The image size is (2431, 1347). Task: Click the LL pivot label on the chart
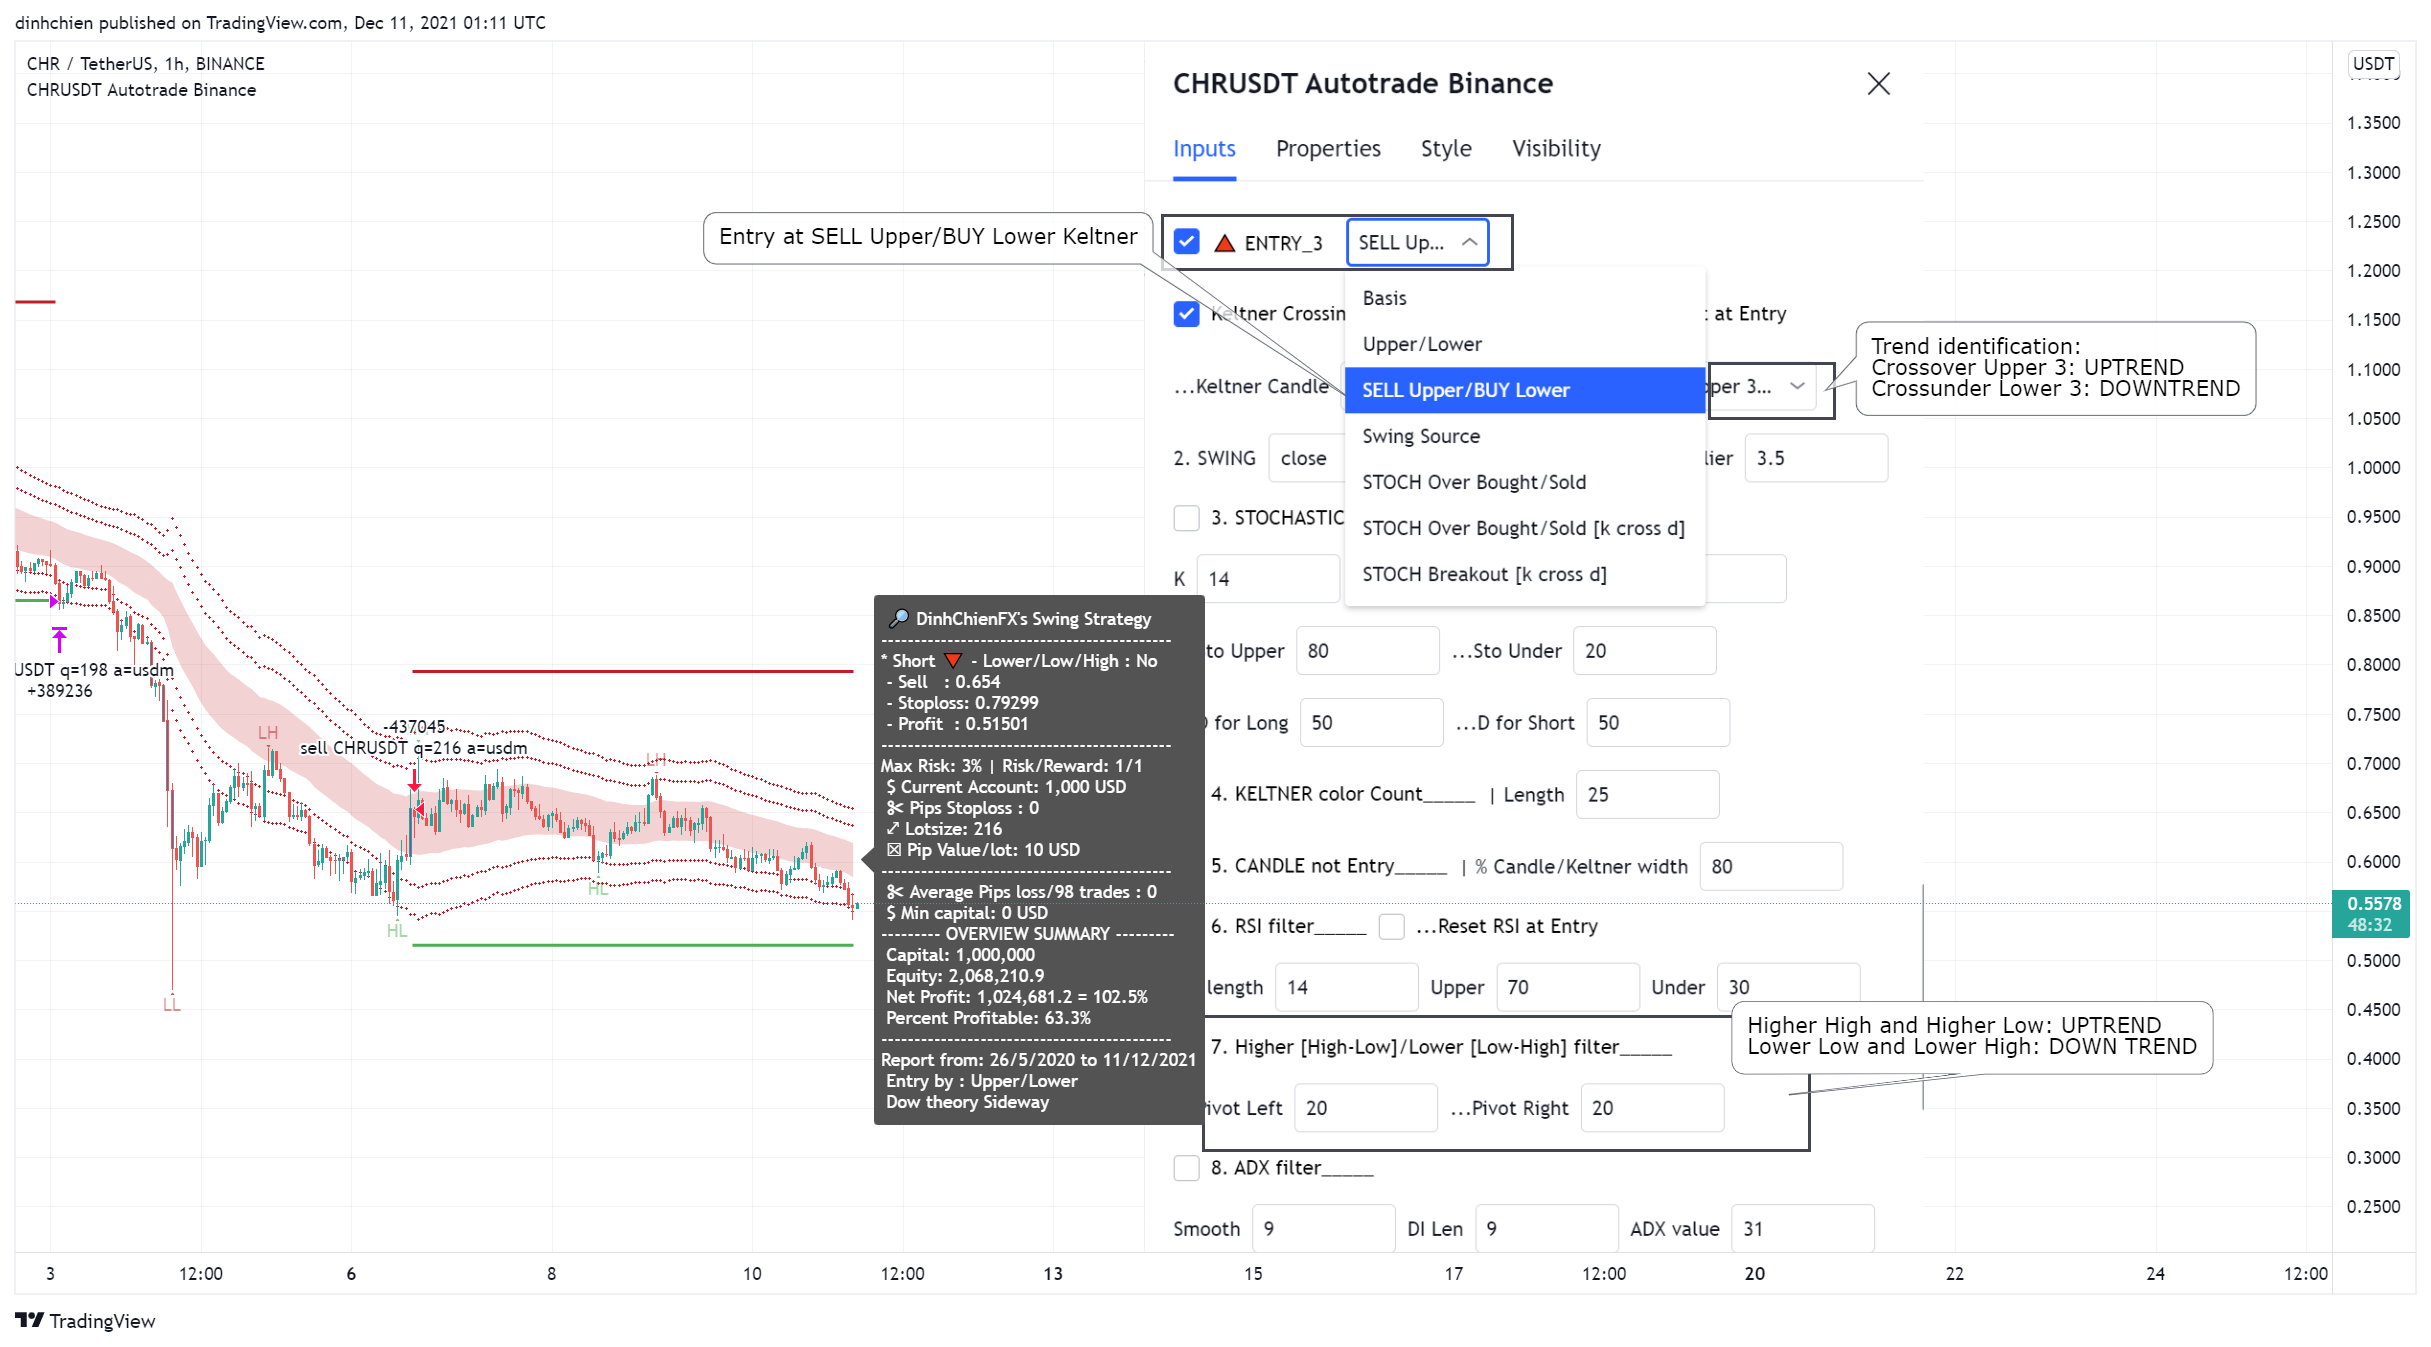[171, 1005]
